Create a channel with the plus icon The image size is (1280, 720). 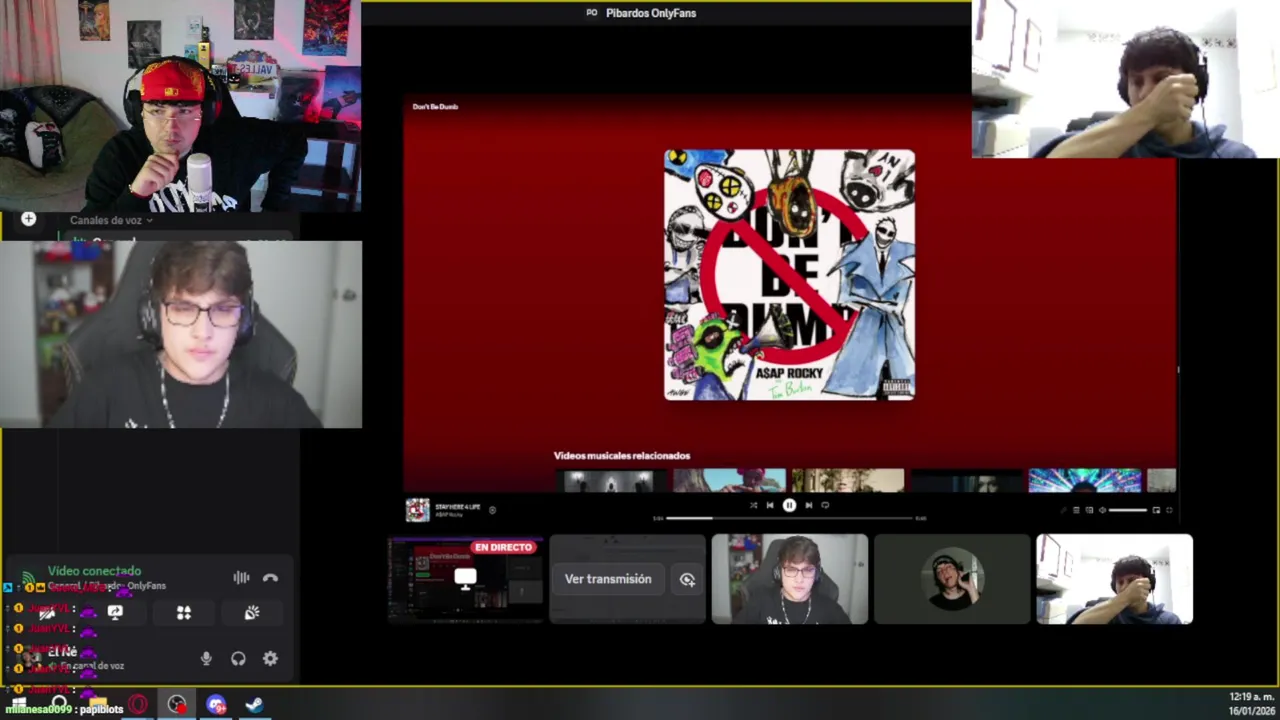28,219
